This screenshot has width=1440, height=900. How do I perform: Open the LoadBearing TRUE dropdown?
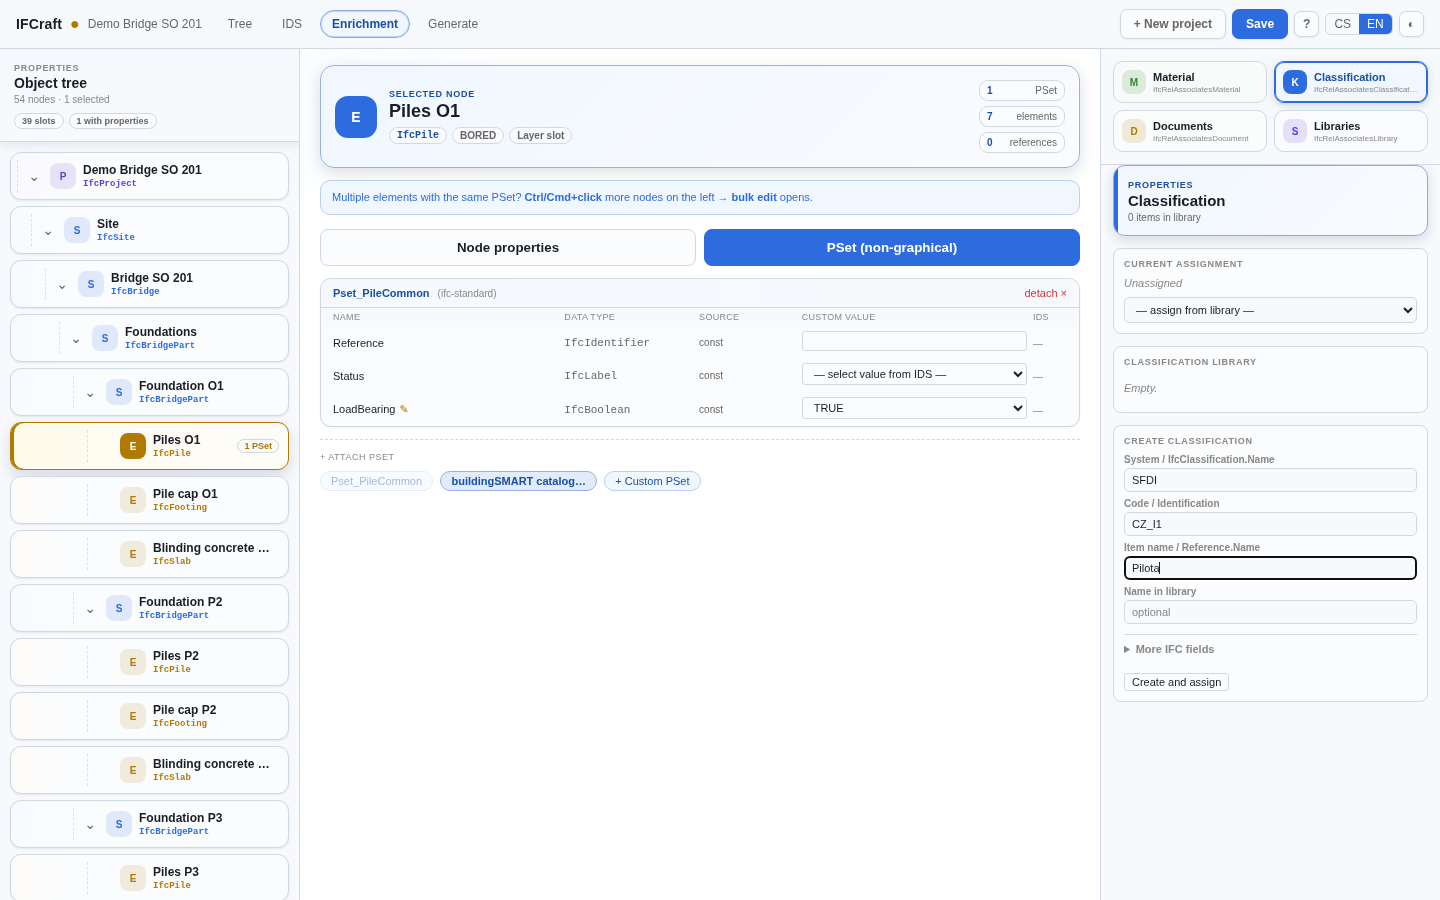point(914,408)
